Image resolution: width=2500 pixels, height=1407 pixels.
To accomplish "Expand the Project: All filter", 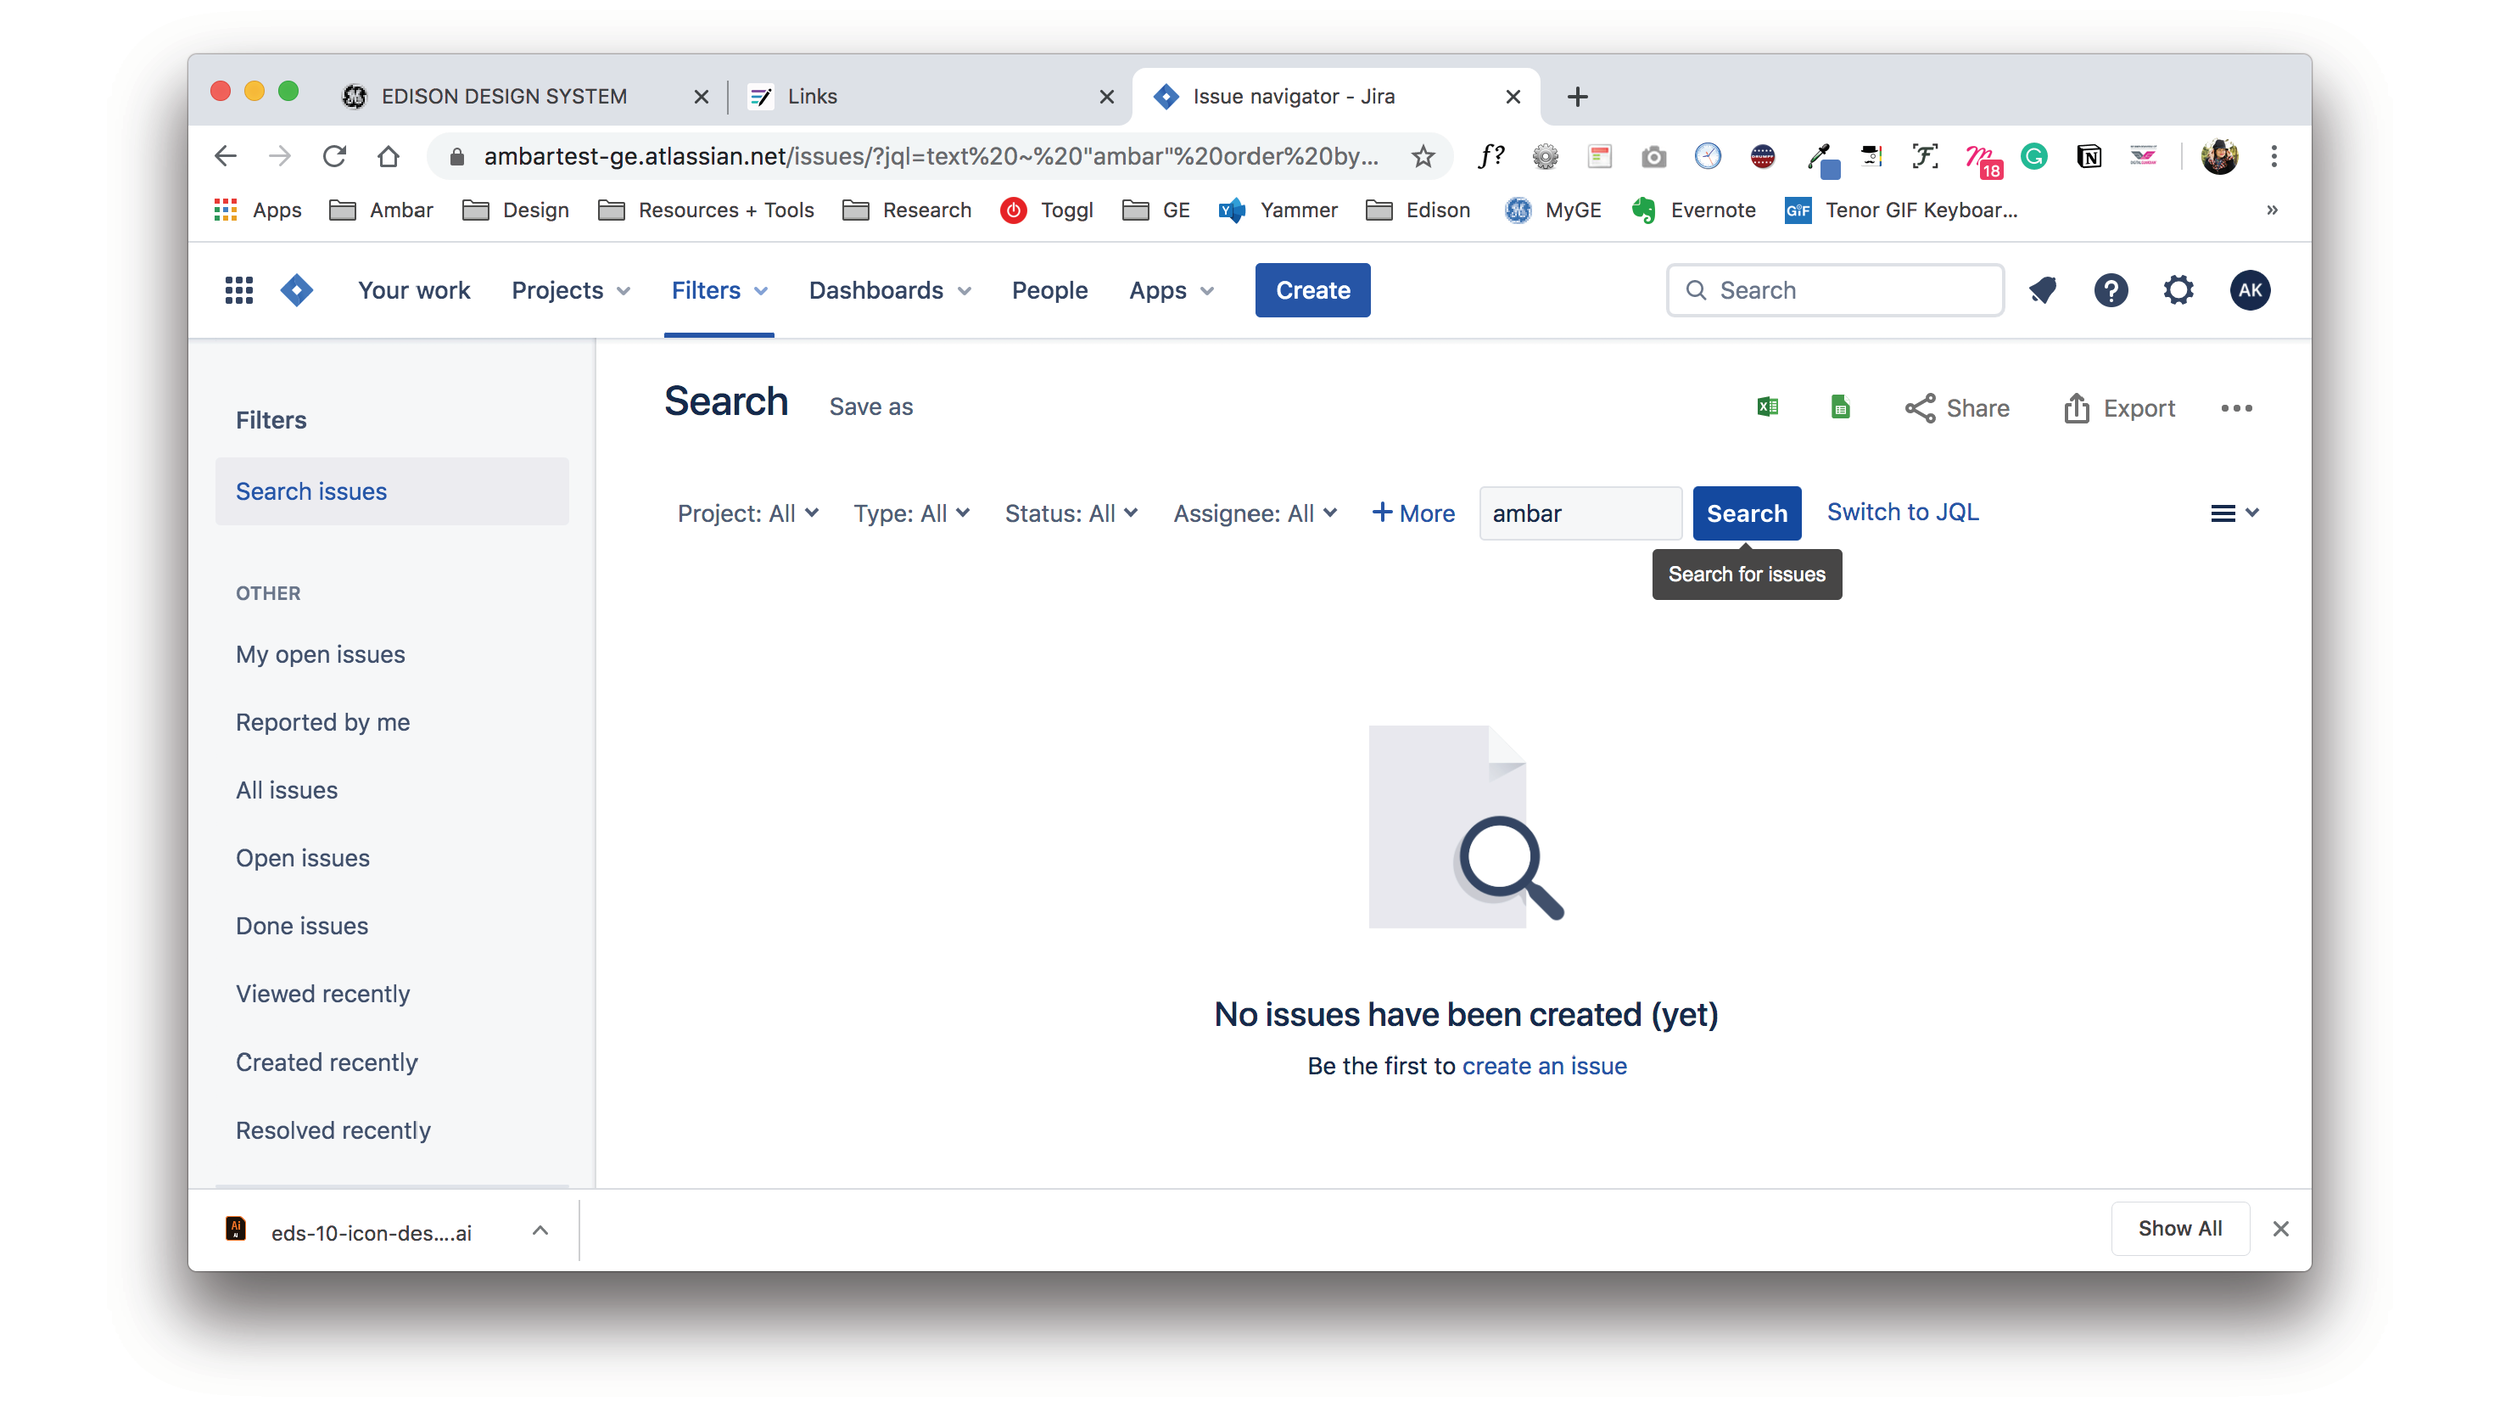I will point(748,513).
